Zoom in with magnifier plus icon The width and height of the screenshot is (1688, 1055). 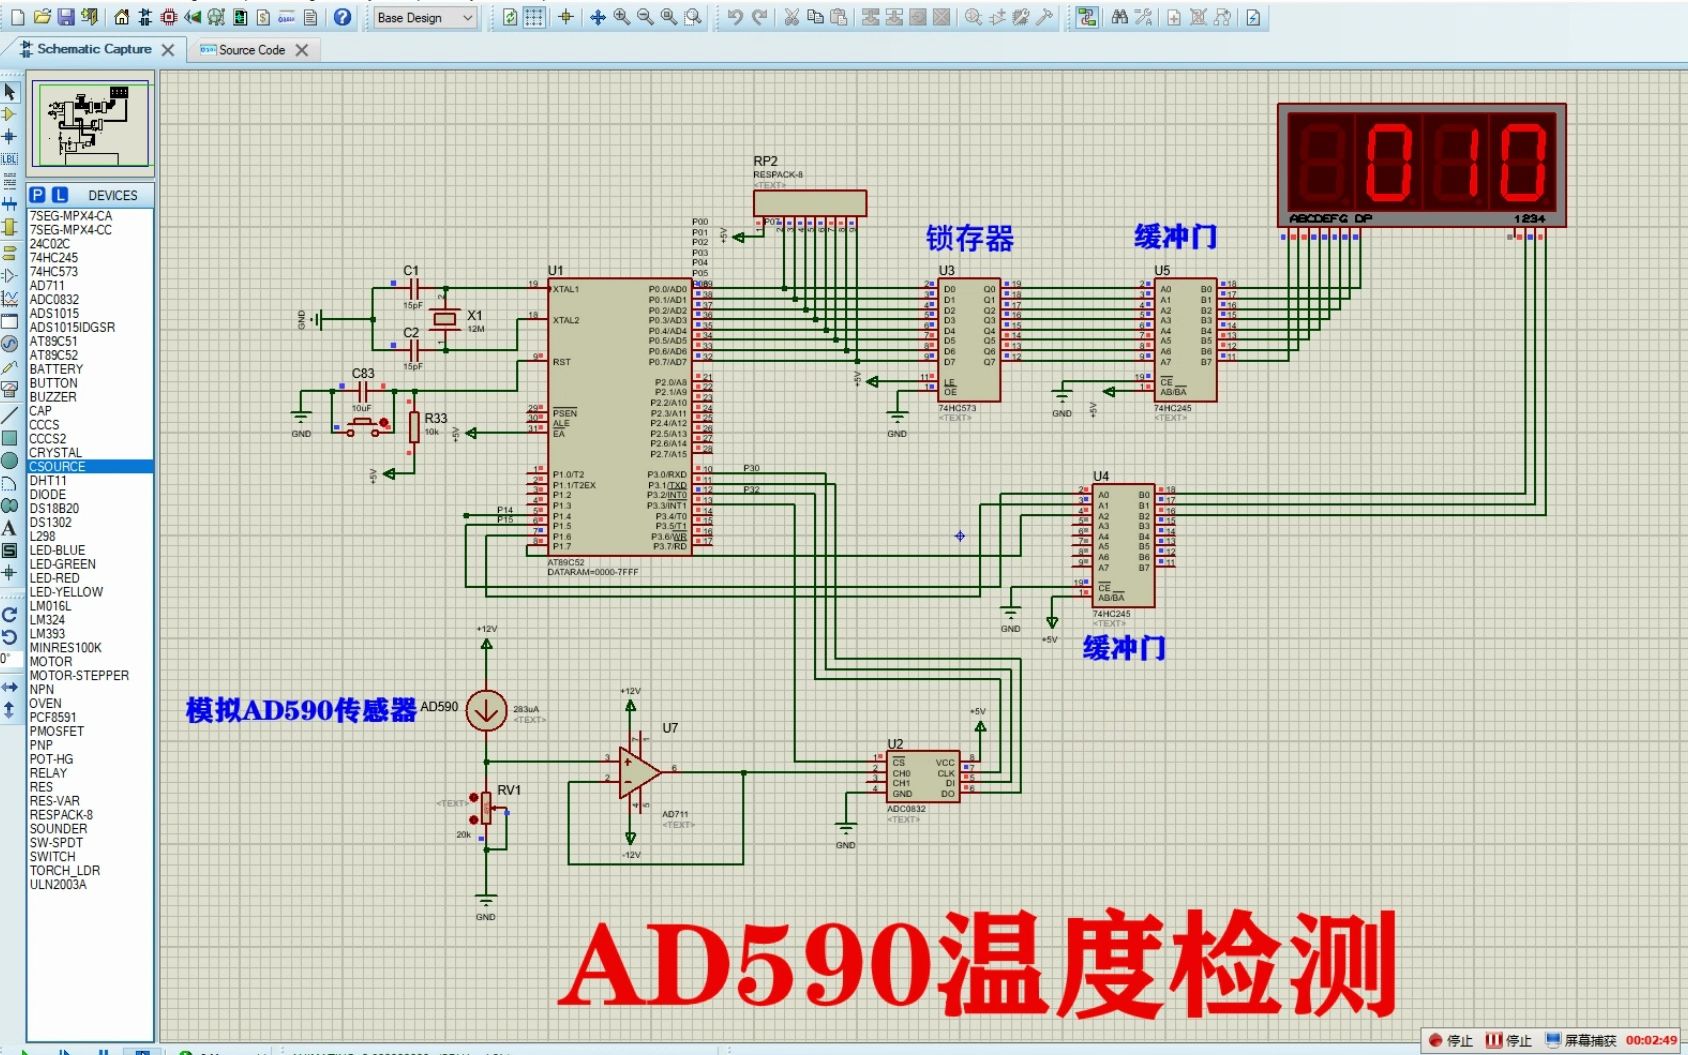[x=622, y=17]
